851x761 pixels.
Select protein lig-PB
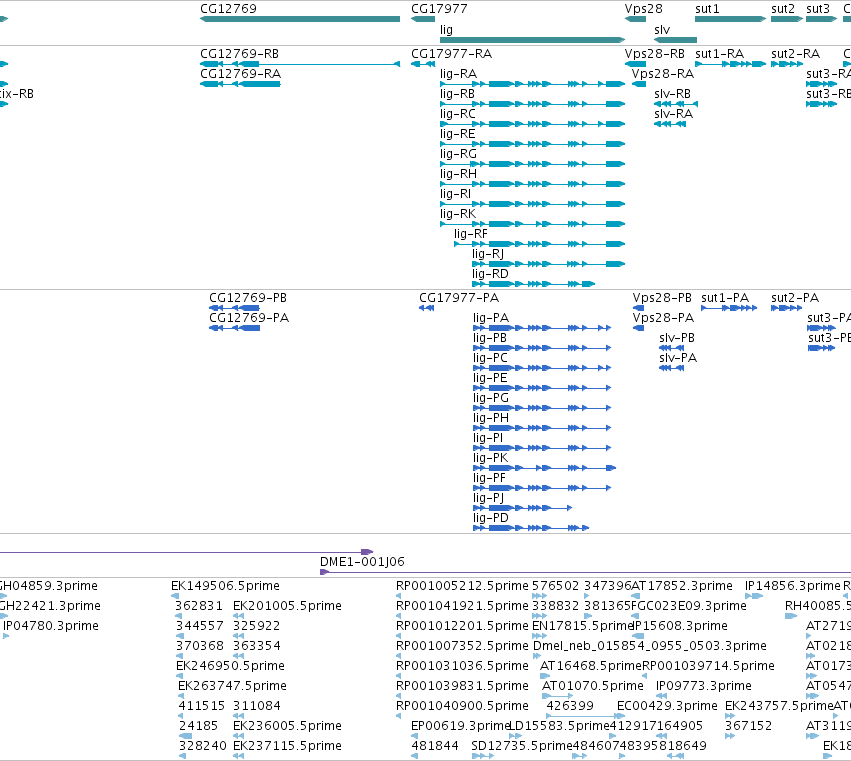(x=542, y=348)
